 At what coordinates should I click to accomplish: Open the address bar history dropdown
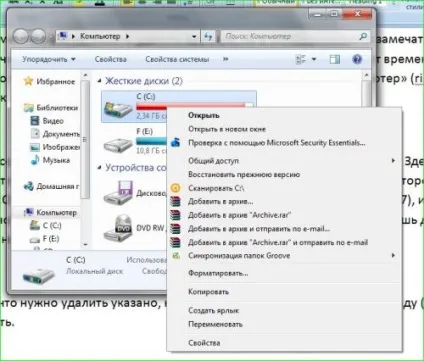(194, 36)
